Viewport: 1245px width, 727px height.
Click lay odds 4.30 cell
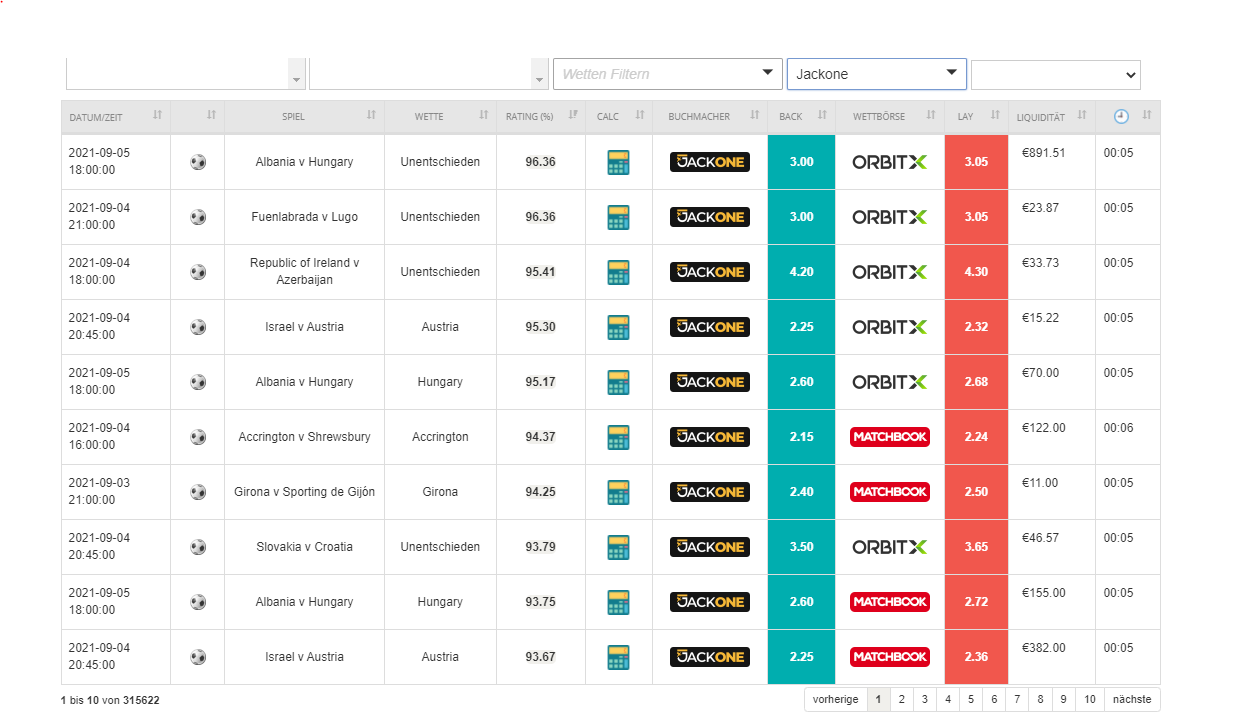tap(976, 272)
